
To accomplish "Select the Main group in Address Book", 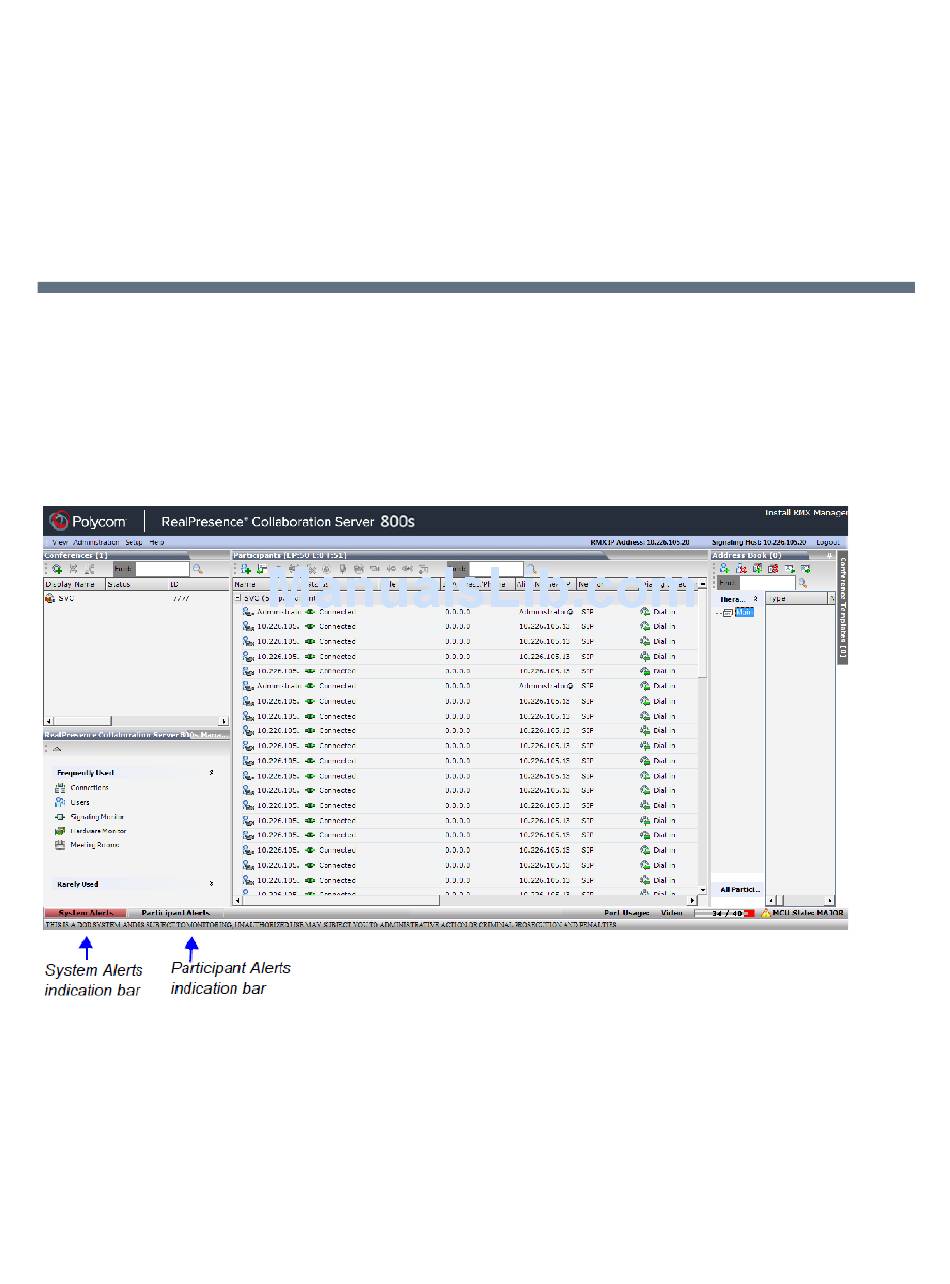I will (744, 612).
